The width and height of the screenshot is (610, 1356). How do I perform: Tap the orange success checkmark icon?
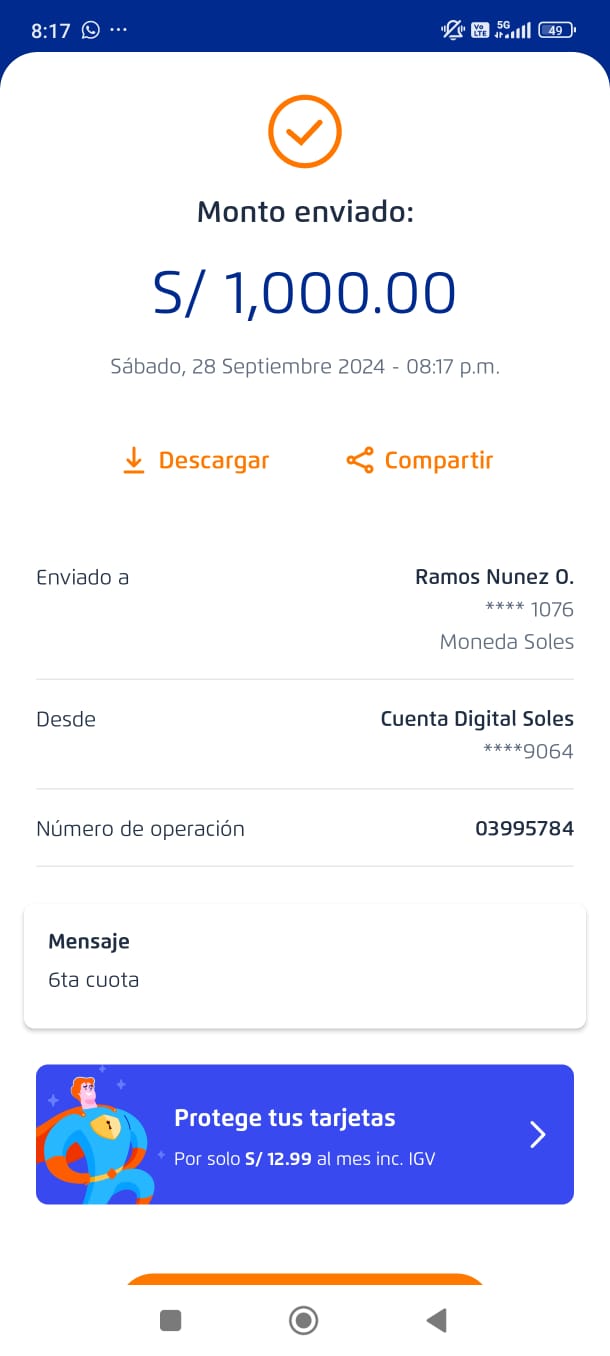305,131
